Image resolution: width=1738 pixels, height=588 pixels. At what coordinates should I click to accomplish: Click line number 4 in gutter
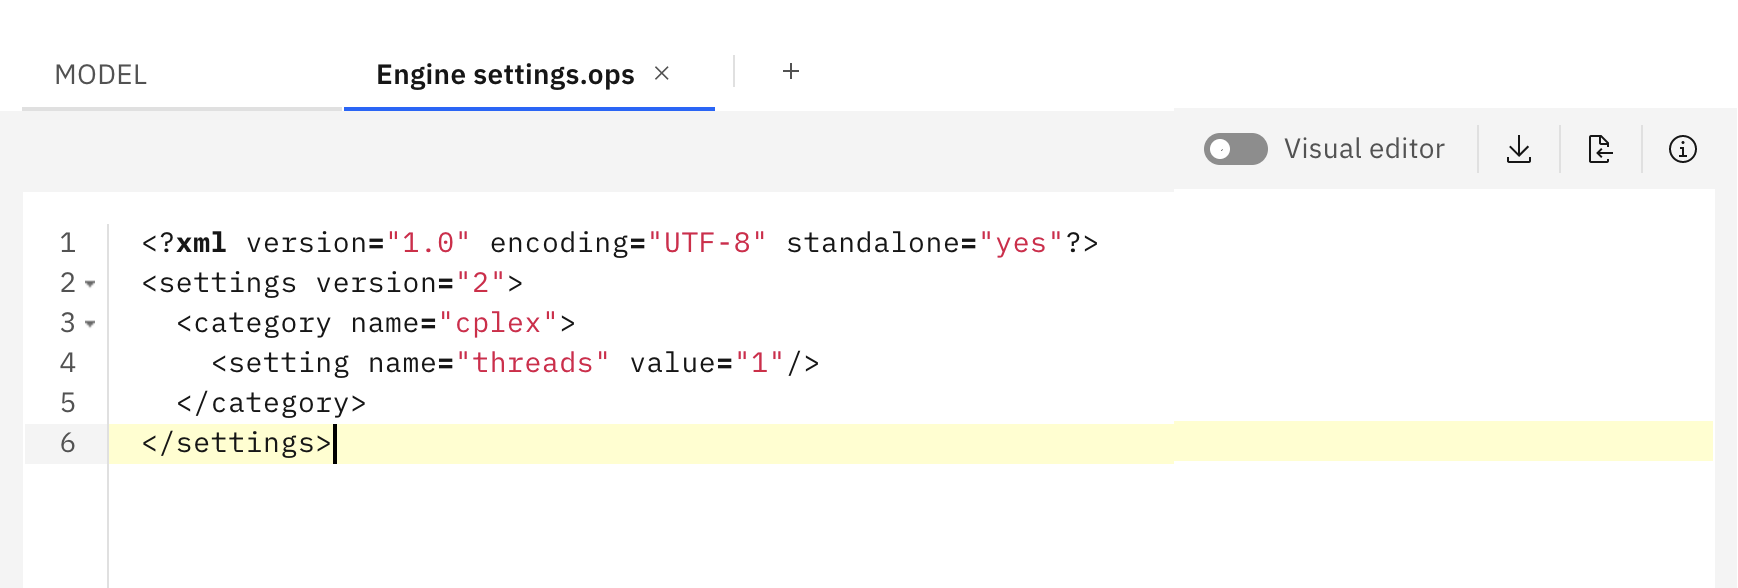pyautogui.click(x=68, y=363)
